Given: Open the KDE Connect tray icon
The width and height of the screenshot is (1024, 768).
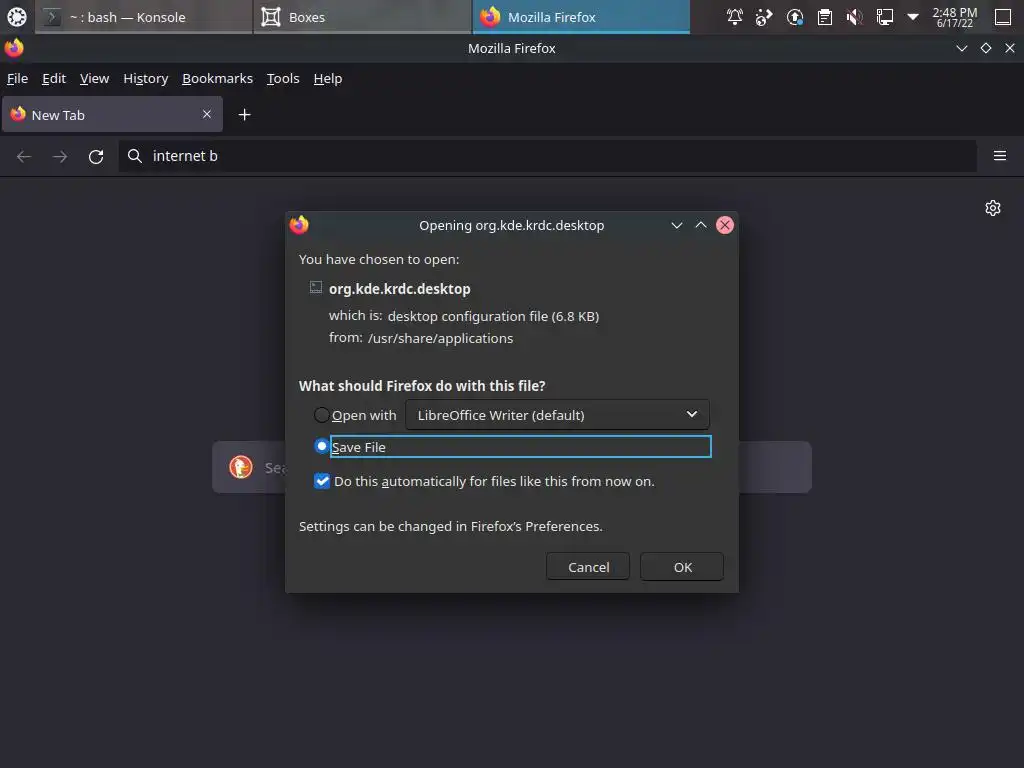Looking at the screenshot, I should pyautogui.click(x=764, y=17).
